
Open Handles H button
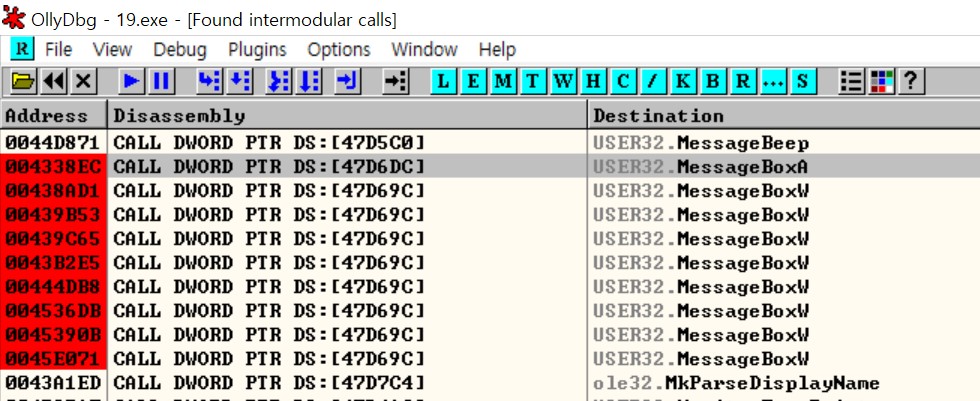[x=593, y=82]
